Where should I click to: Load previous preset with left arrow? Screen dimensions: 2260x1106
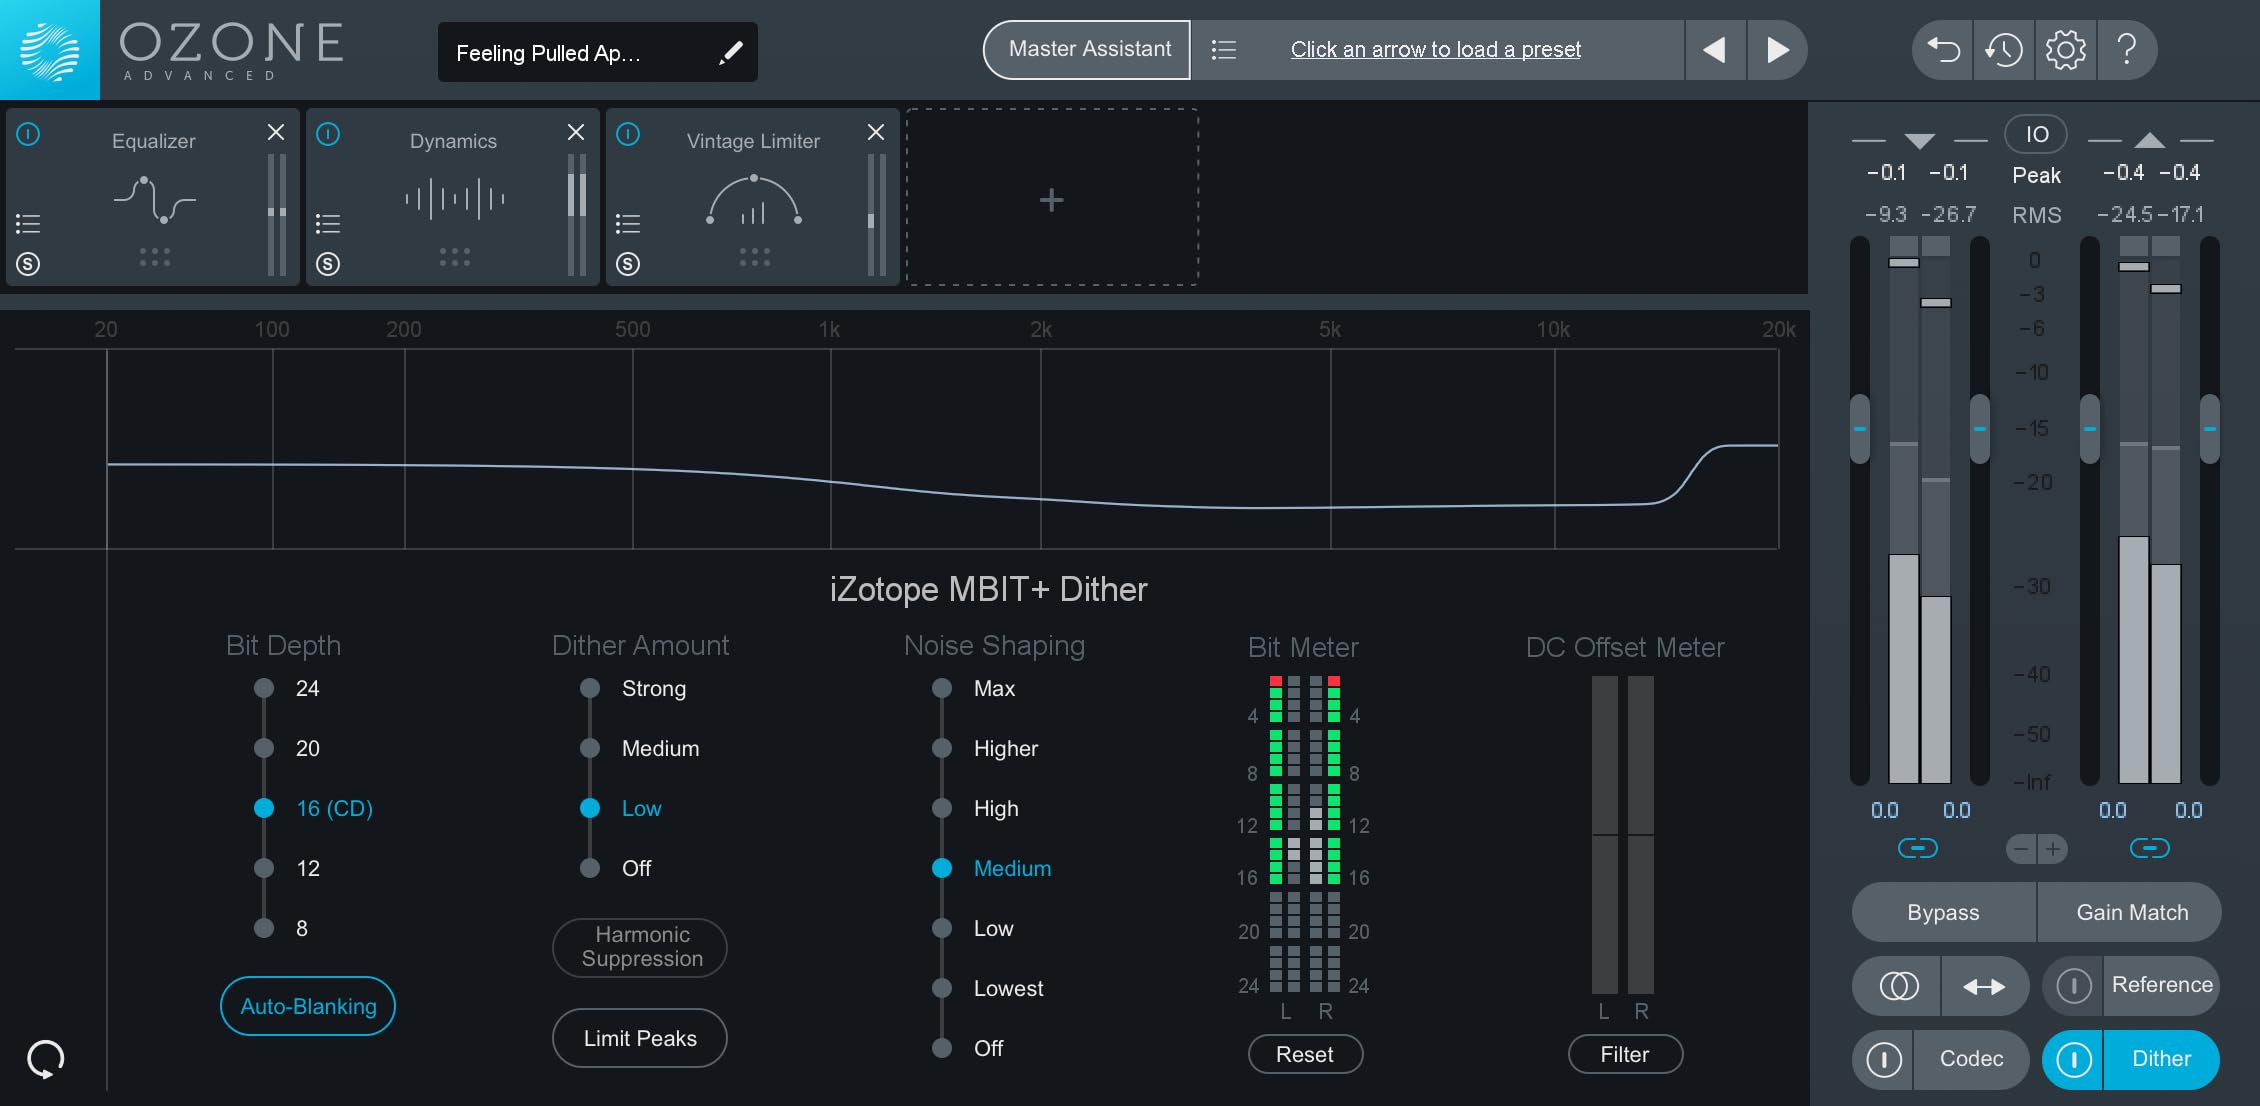1714,50
